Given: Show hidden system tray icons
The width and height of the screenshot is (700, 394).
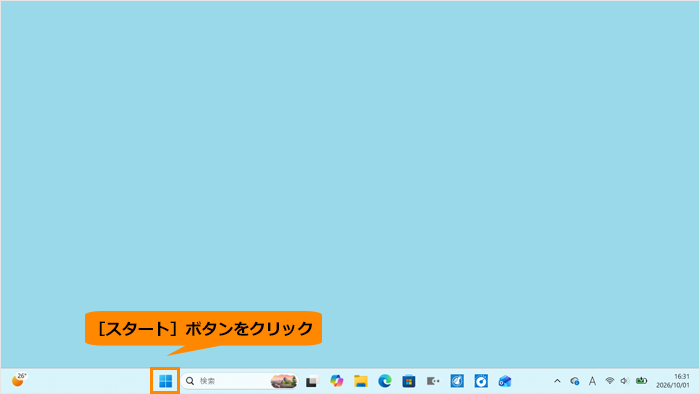Looking at the screenshot, I should 557,381.
